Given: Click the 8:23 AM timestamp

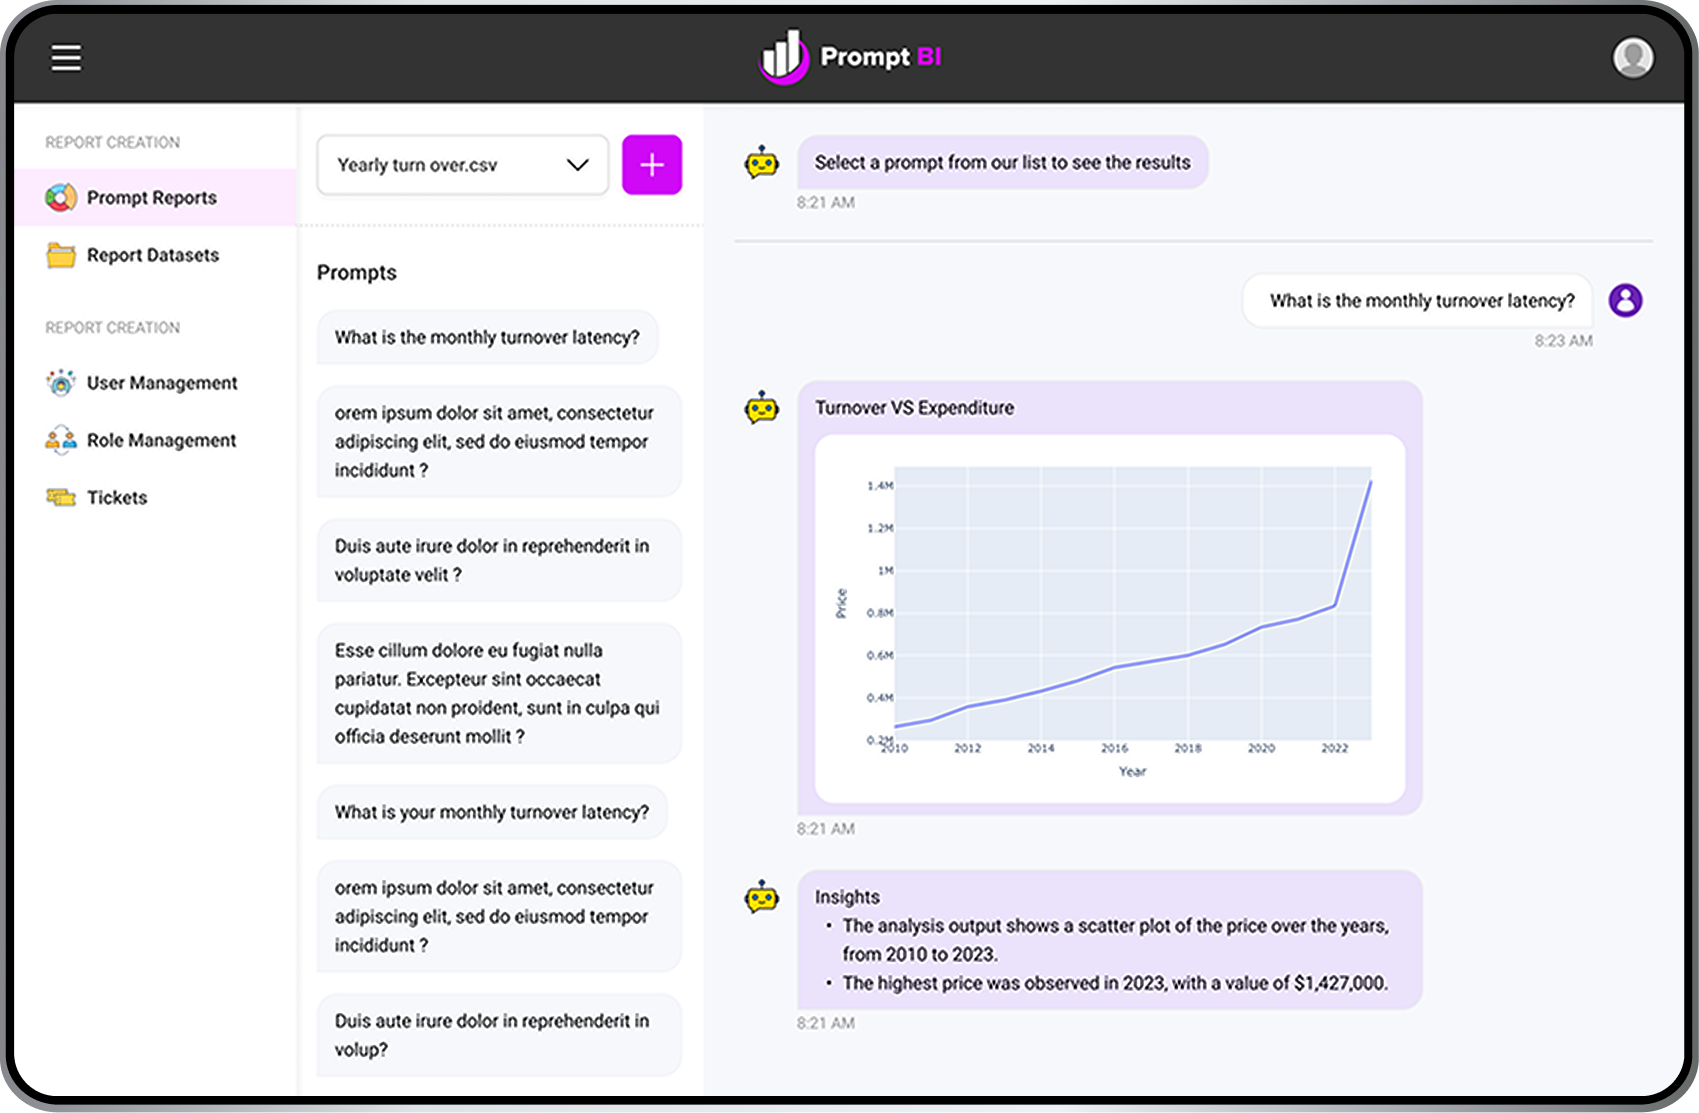Looking at the screenshot, I should pos(1563,341).
